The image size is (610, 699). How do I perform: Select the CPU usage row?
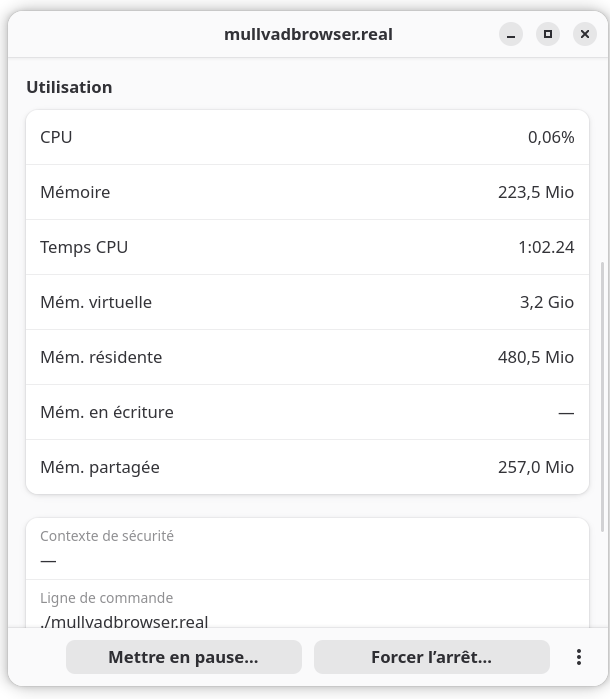(x=307, y=137)
